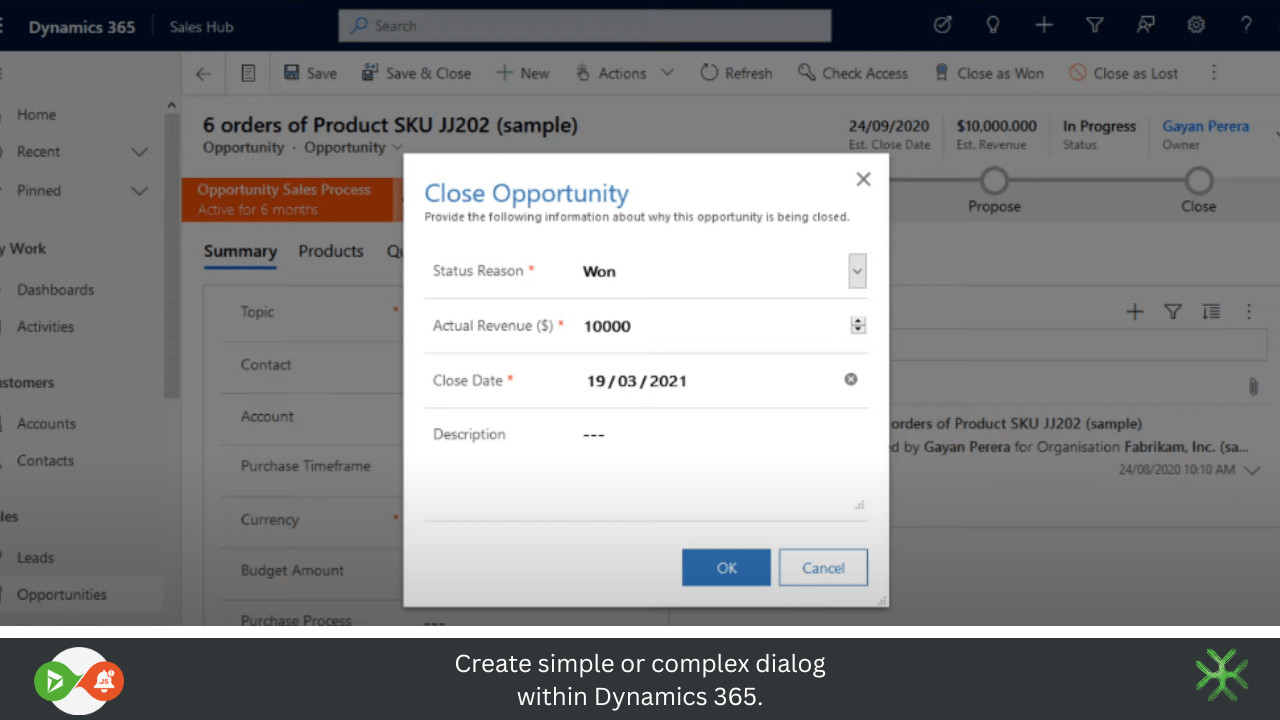Click the In Progress status
1280x720 pixels.
click(1099, 126)
